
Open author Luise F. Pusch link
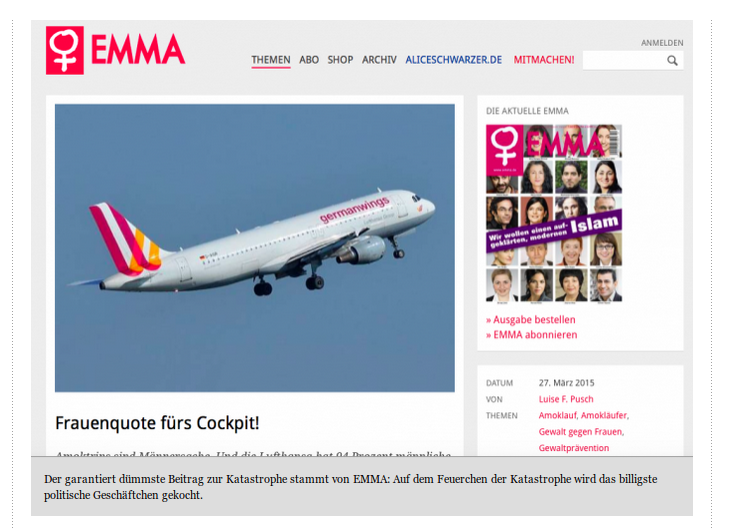(566, 399)
